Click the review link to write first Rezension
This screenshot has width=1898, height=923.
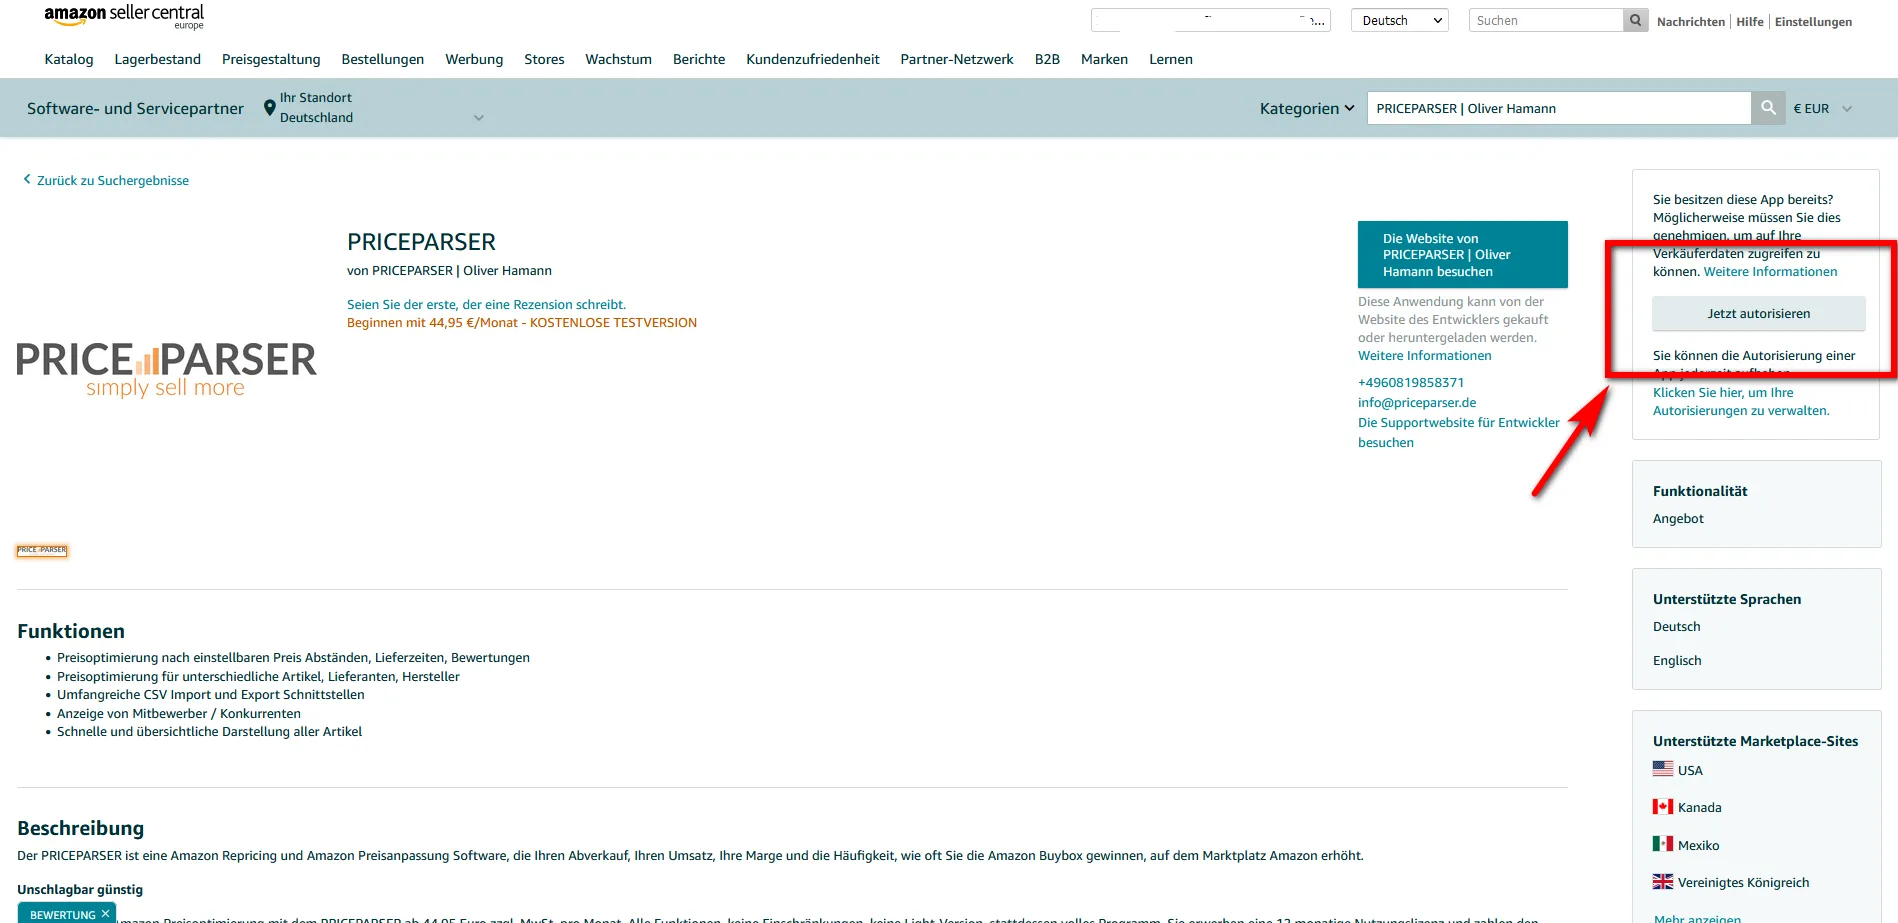tap(486, 304)
